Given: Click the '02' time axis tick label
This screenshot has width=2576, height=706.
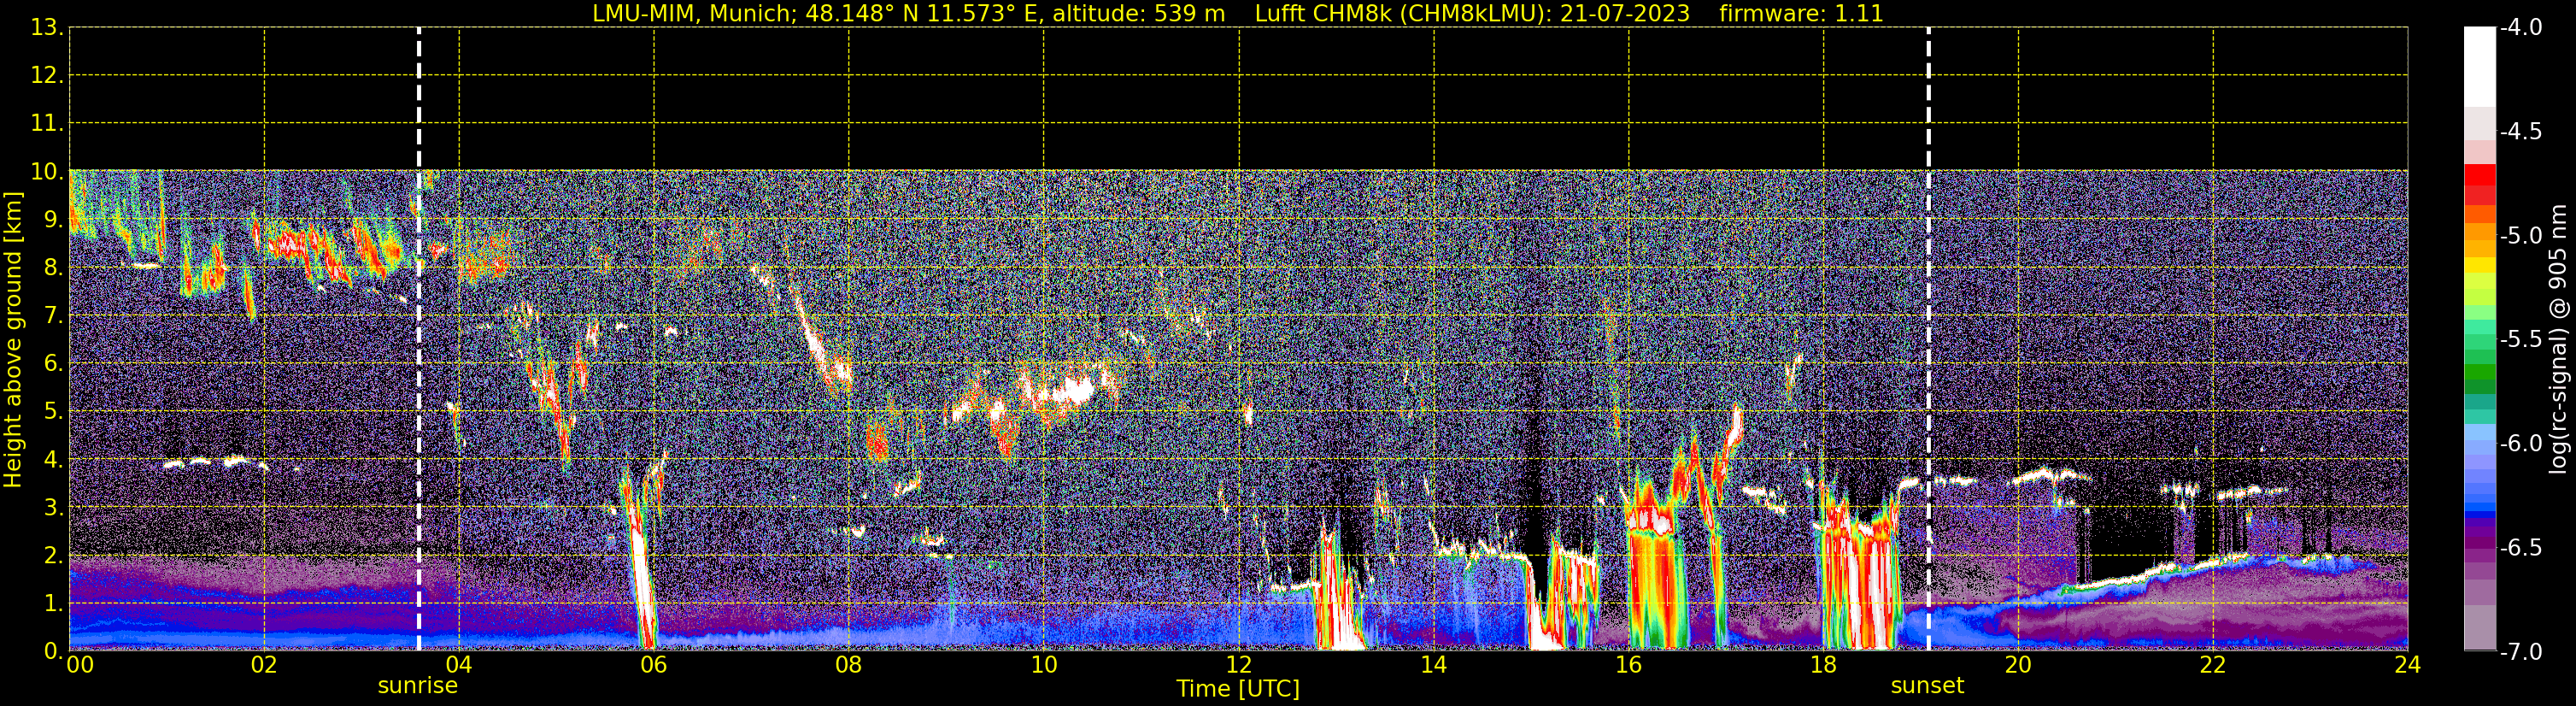Looking at the screenshot, I should pos(264,665).
